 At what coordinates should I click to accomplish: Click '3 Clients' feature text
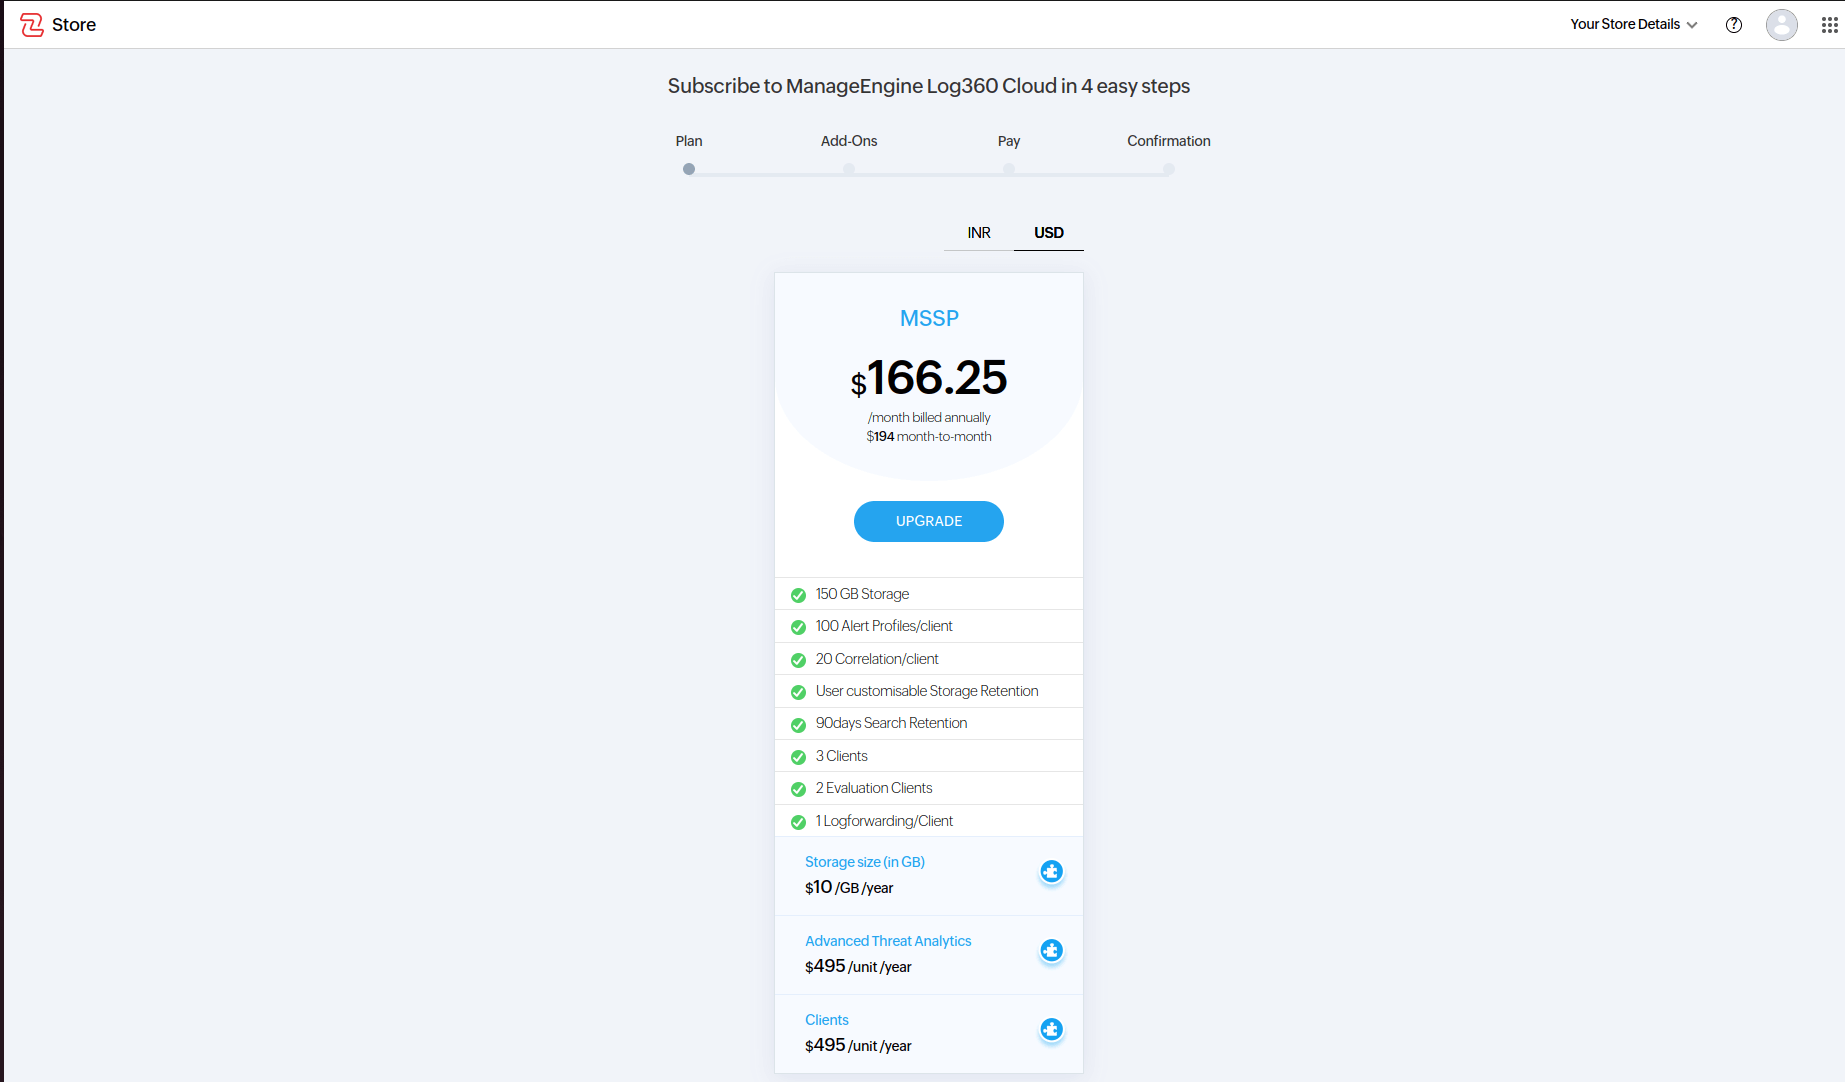click(841, 756)
